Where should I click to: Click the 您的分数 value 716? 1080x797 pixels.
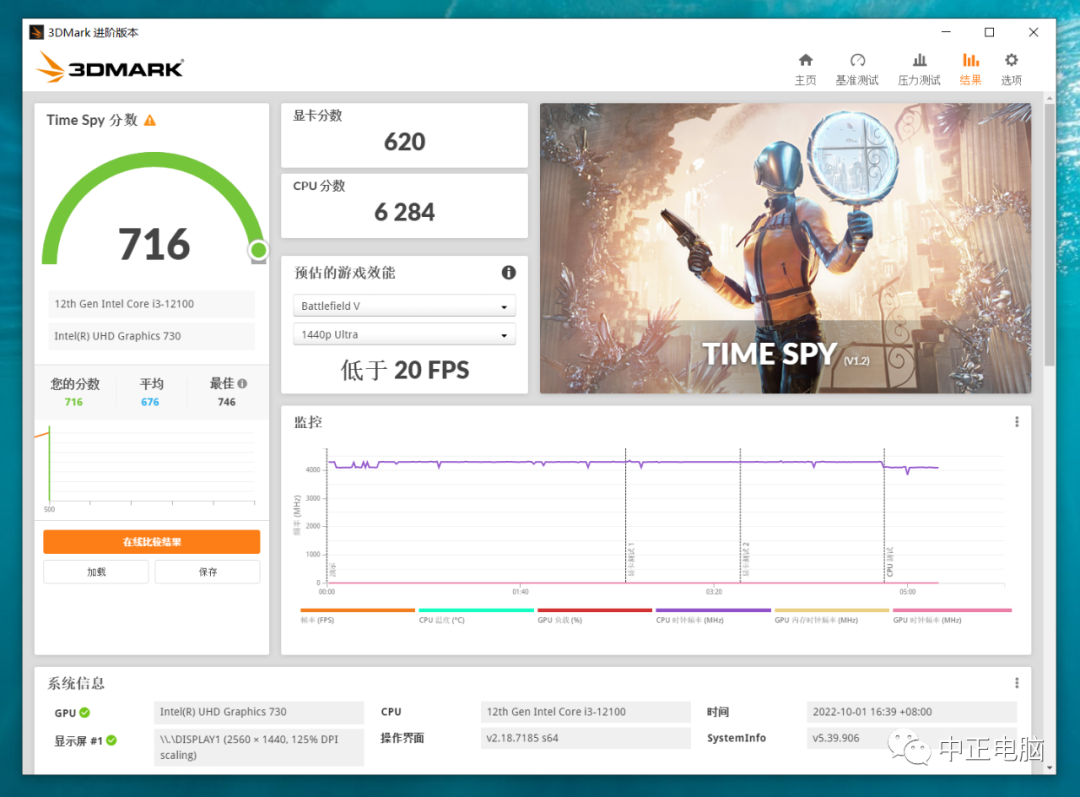tap(74, 402)
